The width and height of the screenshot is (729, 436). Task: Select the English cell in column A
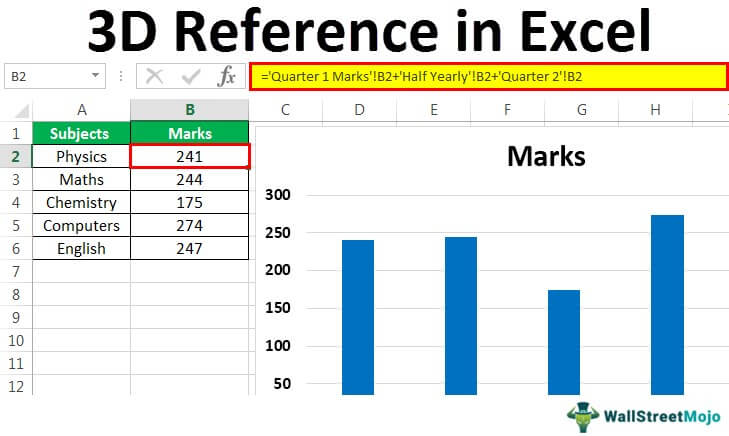click(81, 248)
